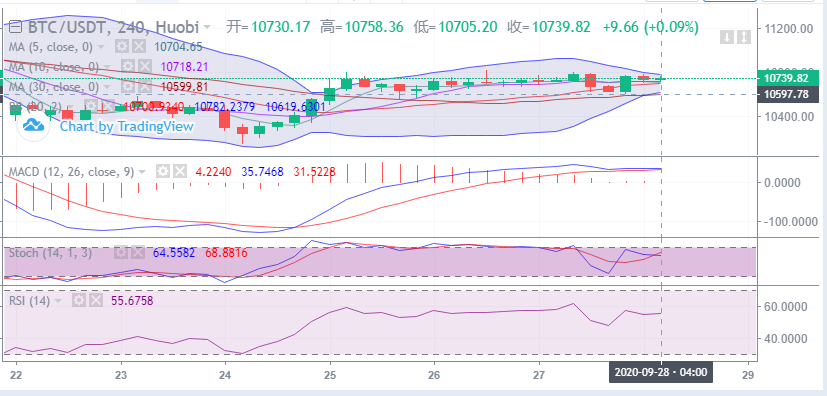Click the down-arrow pane button at top right
This screenshot has height=396, width=827.
point(727,37)
